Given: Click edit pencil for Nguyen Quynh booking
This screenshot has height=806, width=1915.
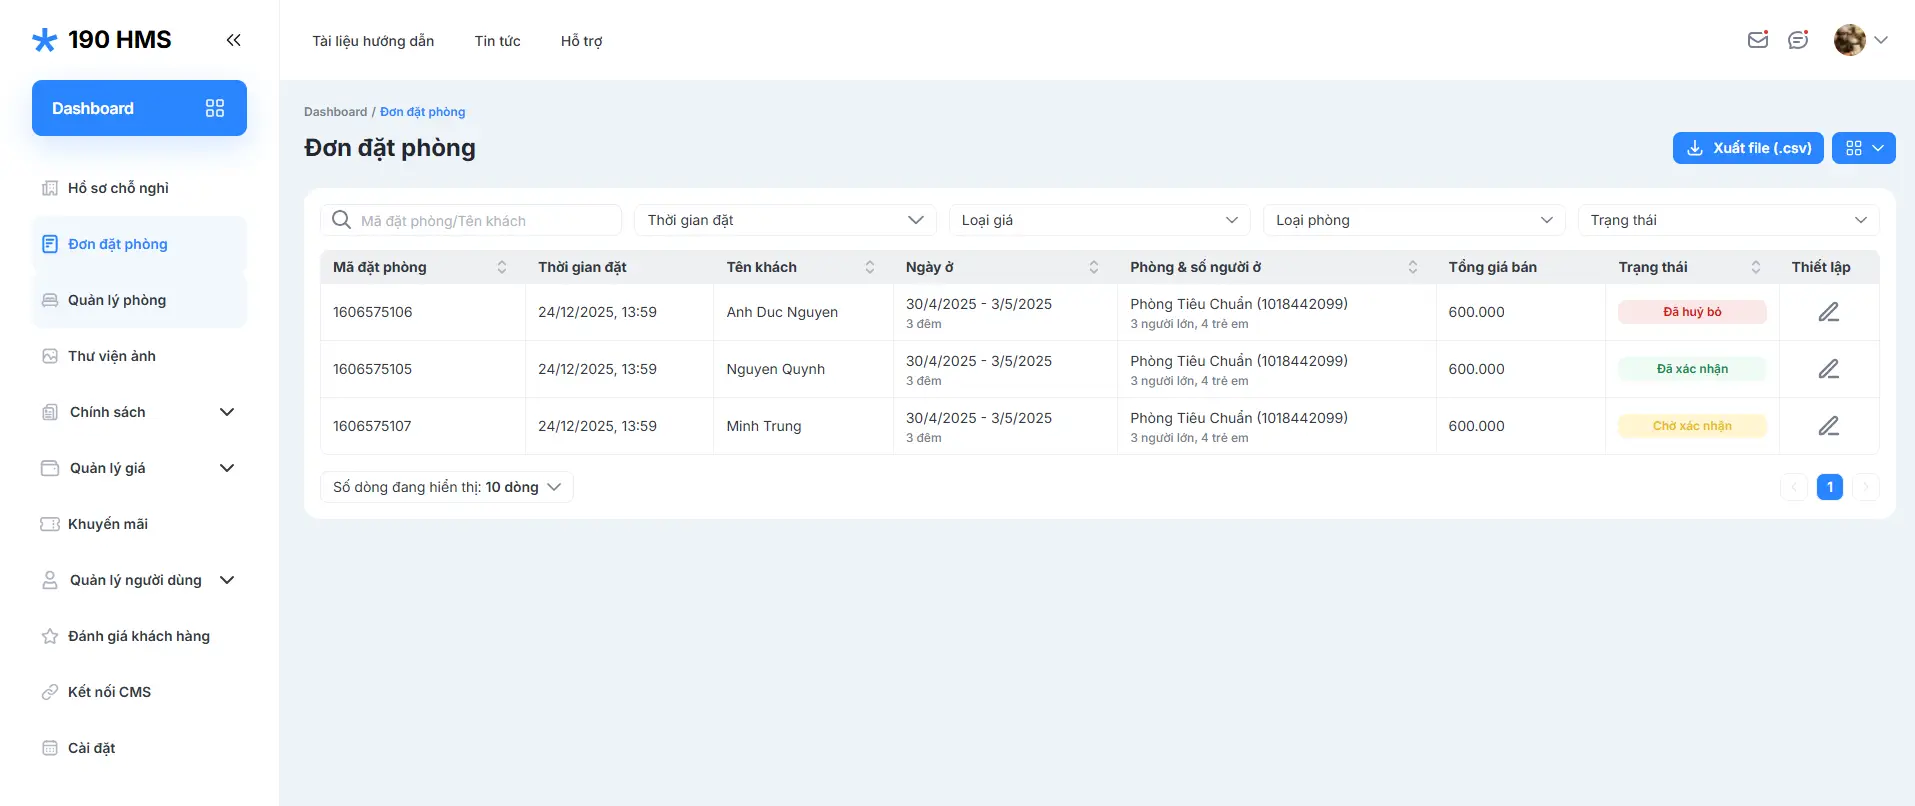Looking at the screenshot, I should [x=1828, y=369].
